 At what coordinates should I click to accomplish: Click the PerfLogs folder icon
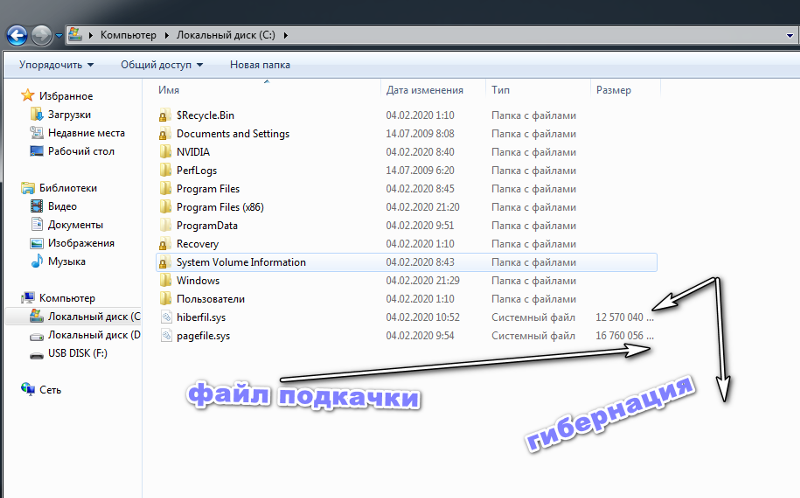[x=164, y=170]
